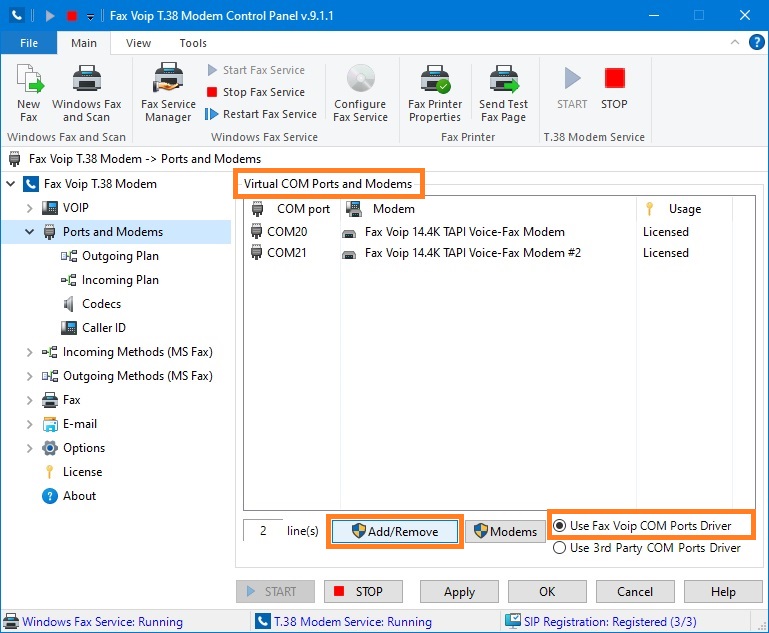Open Fax Printer Properties
Viewport: 769px width, 633px height.
(435, 93)
